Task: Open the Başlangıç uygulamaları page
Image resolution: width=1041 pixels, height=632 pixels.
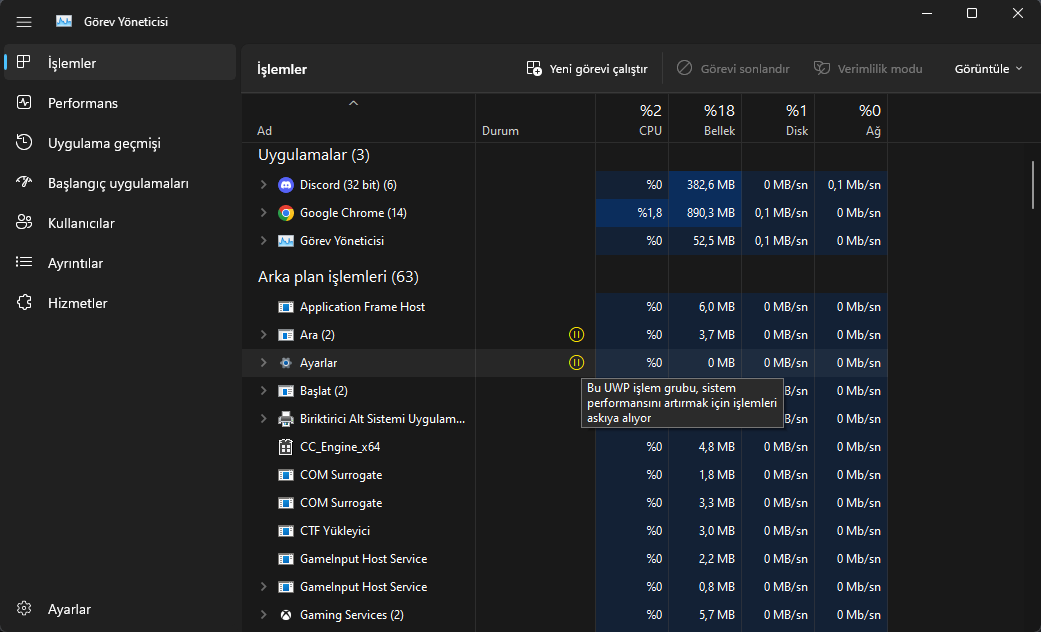Action: (x=117, y=183)
